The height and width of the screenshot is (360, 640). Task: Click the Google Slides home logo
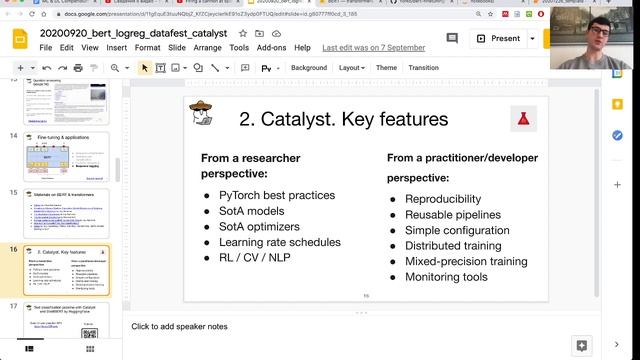pos(20,39)
